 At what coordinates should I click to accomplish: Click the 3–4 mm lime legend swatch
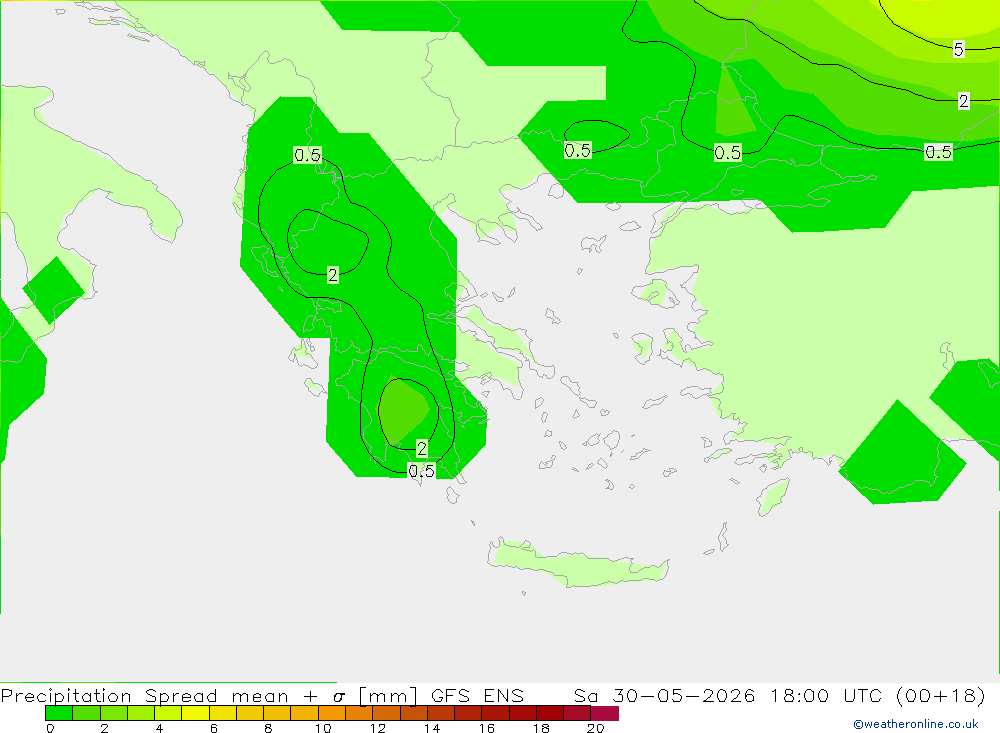coord(141,713)
